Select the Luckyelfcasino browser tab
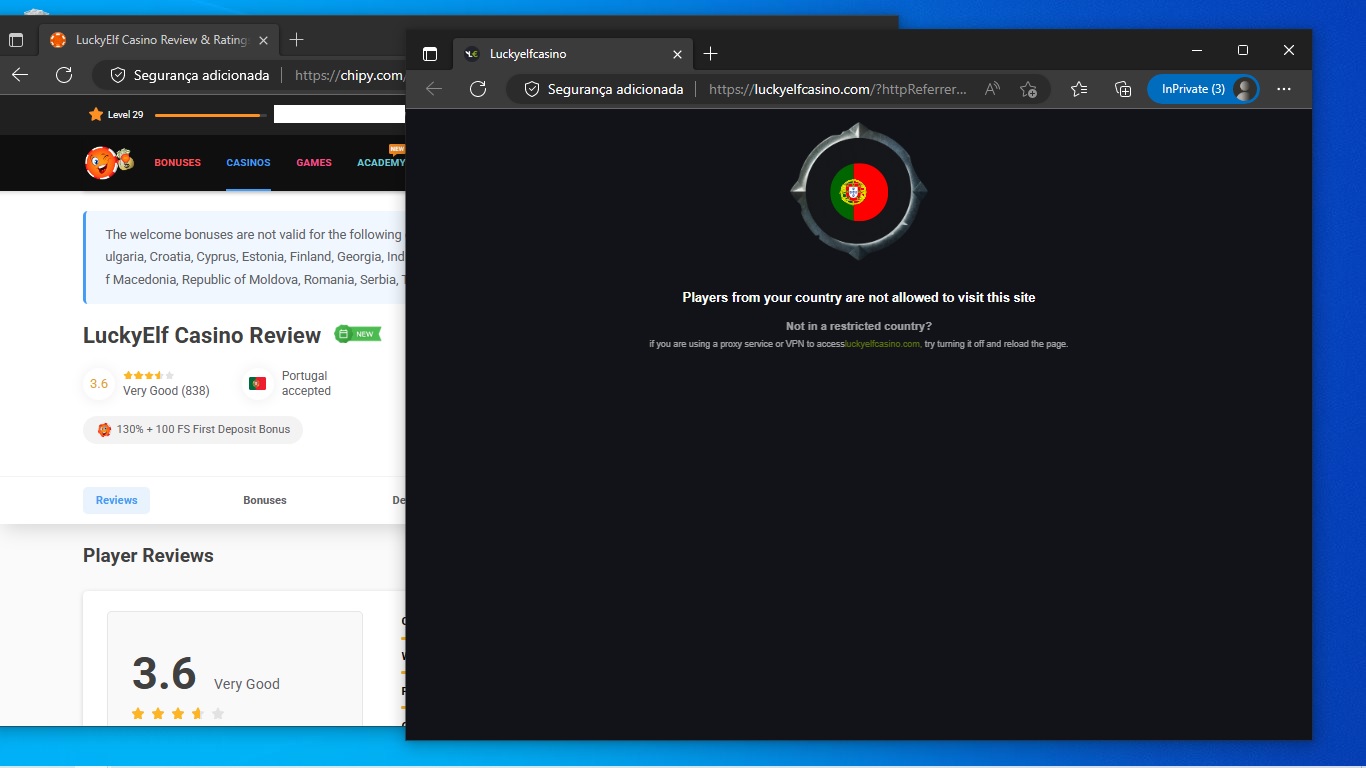 560,54
